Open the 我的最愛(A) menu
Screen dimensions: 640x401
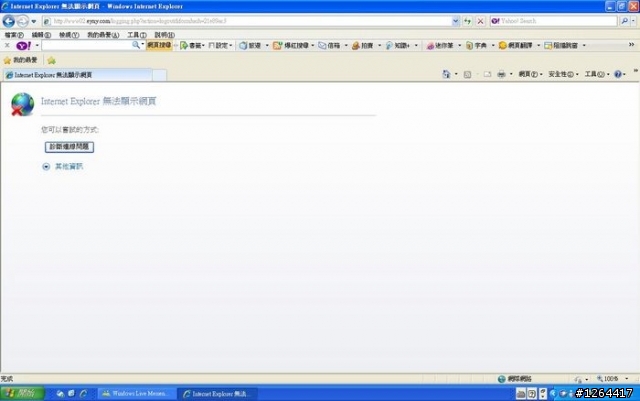103,35
